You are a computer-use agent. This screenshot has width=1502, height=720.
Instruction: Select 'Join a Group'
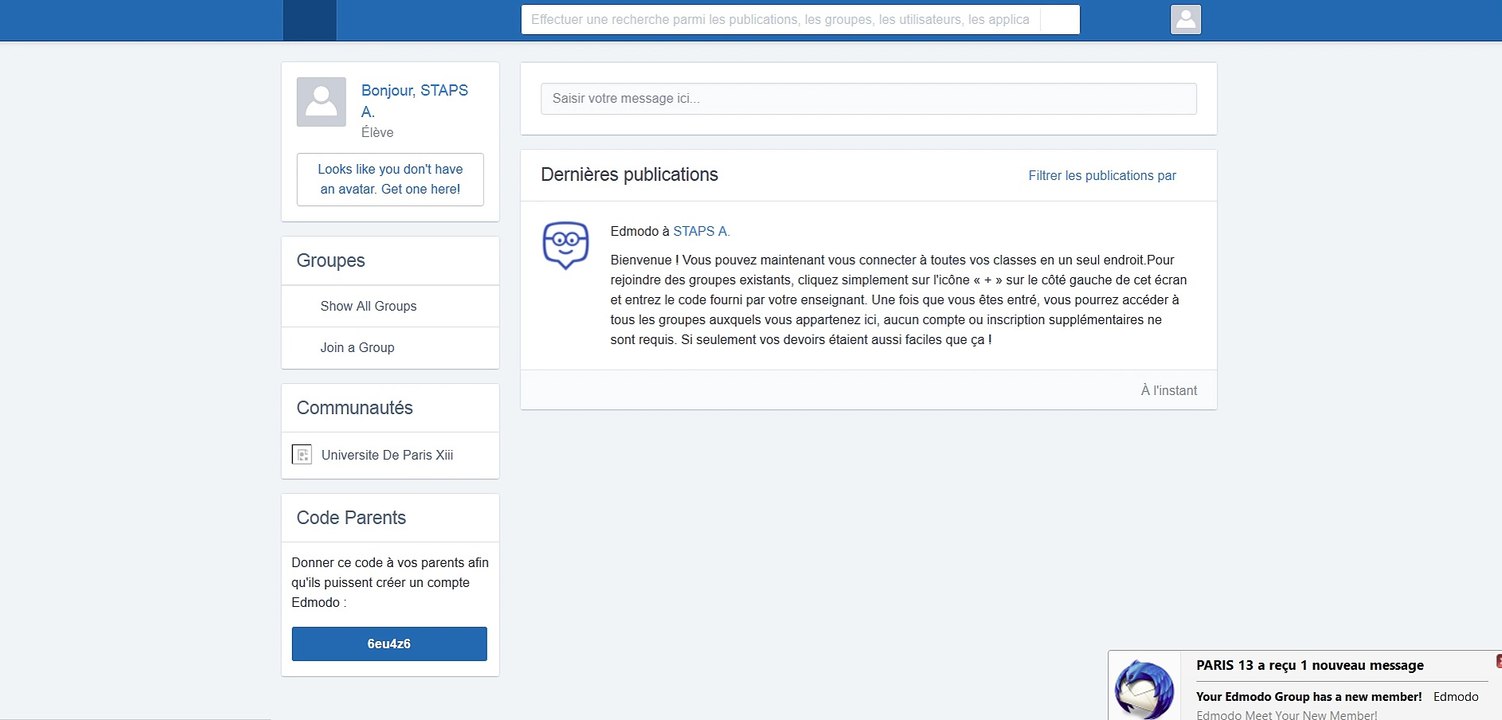(357, 347)
